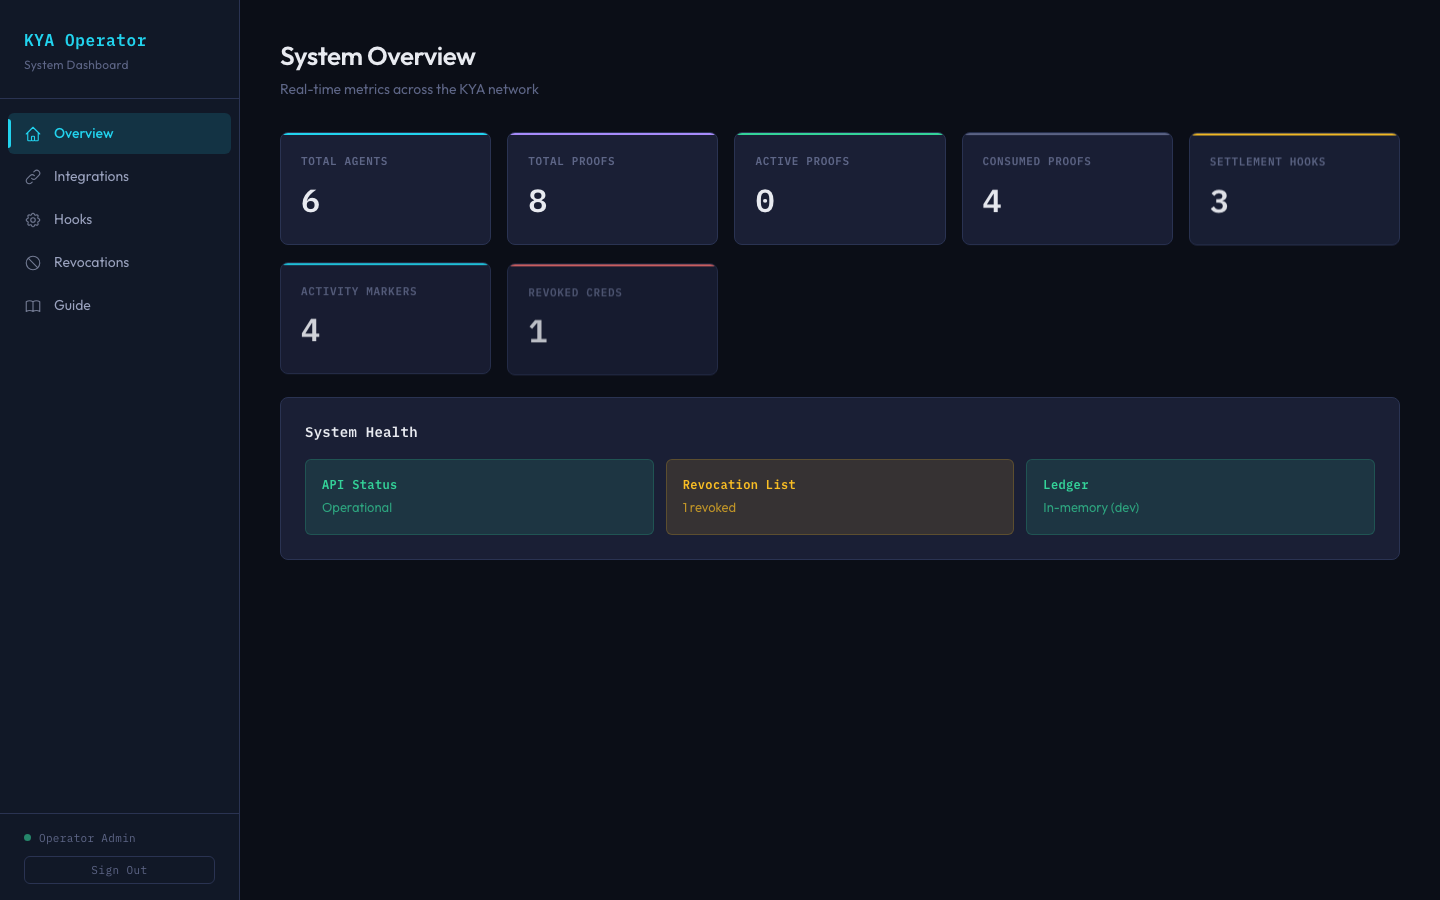The image size is (1440, 900).
Task: Click the KYA Operator logo heading
Action: (x=85, y=40)
